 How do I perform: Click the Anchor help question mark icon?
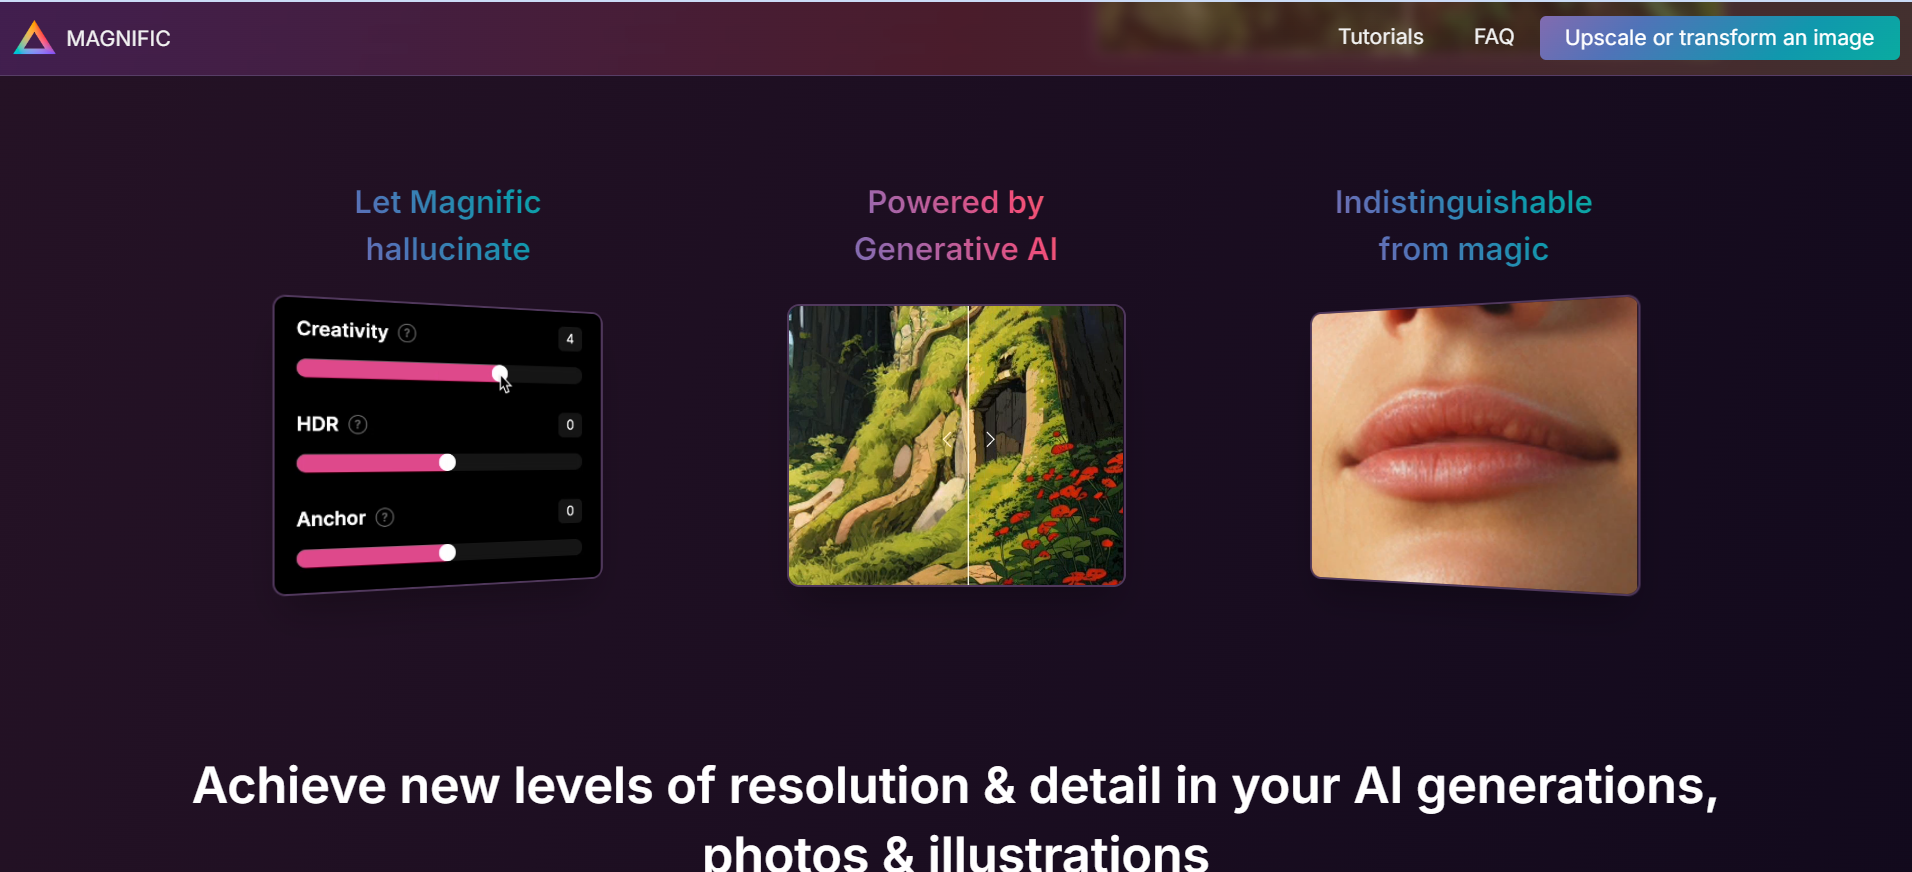tap(385, 517)
